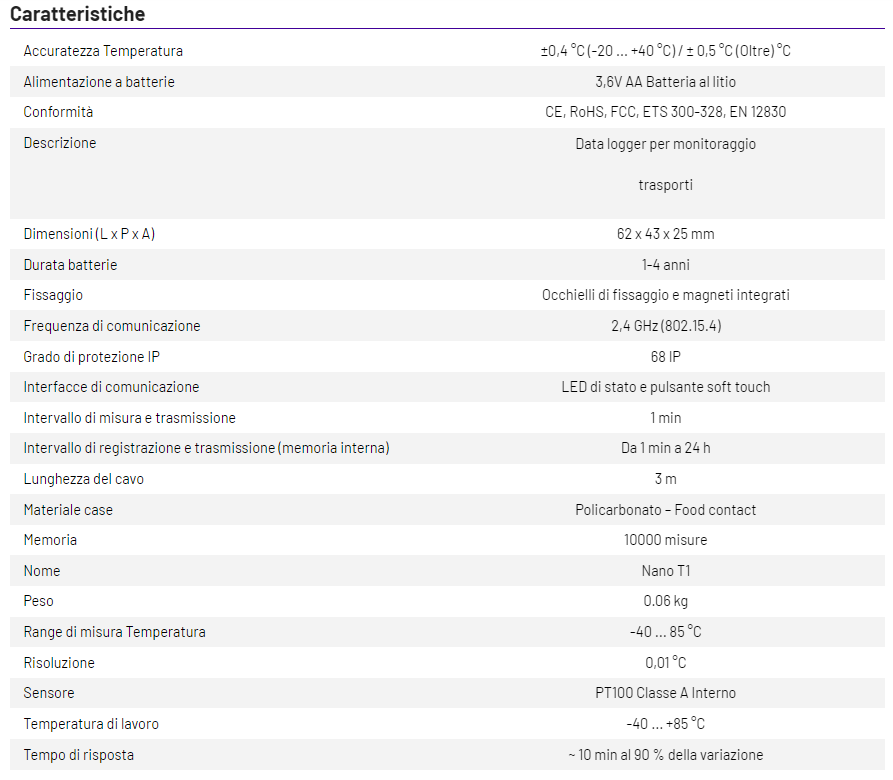Click the Descrizione row label

pos(60,143)
